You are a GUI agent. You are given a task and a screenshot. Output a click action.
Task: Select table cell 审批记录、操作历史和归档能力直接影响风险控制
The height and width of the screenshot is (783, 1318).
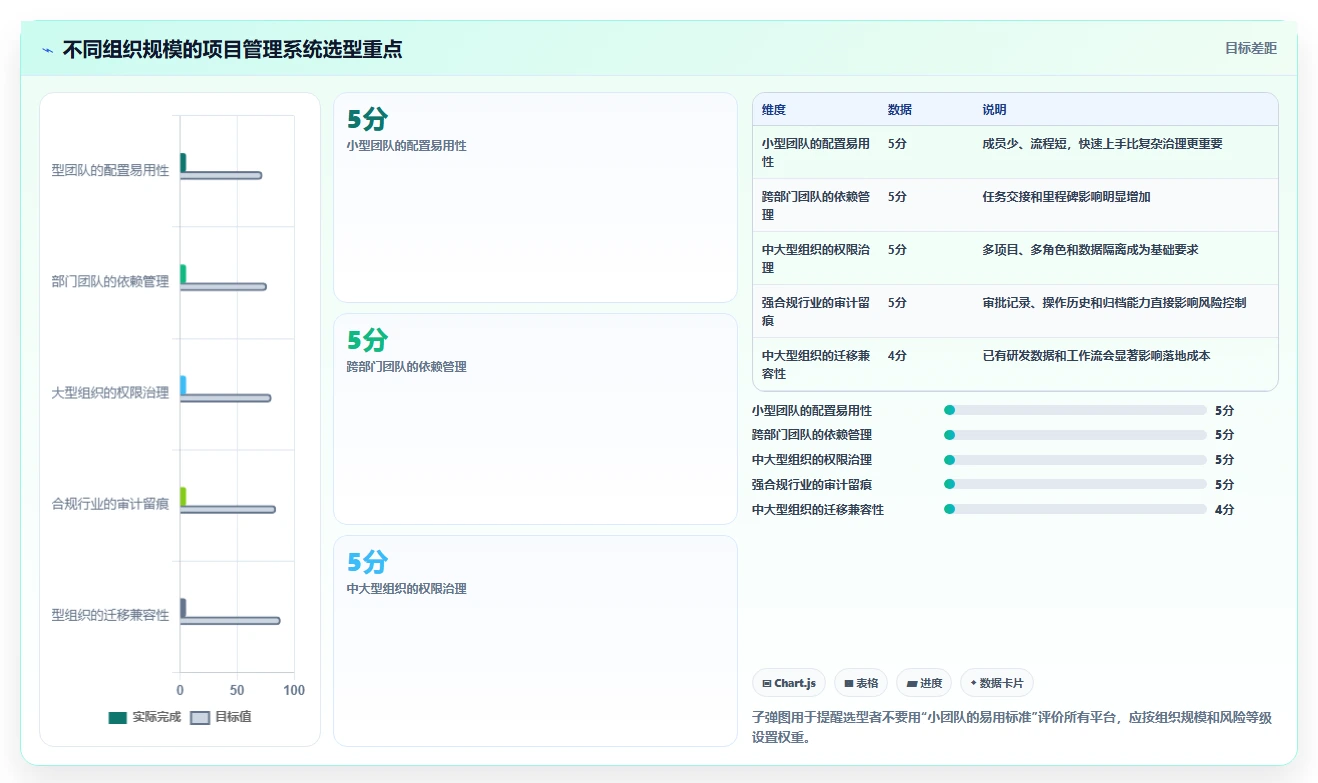1114,303
